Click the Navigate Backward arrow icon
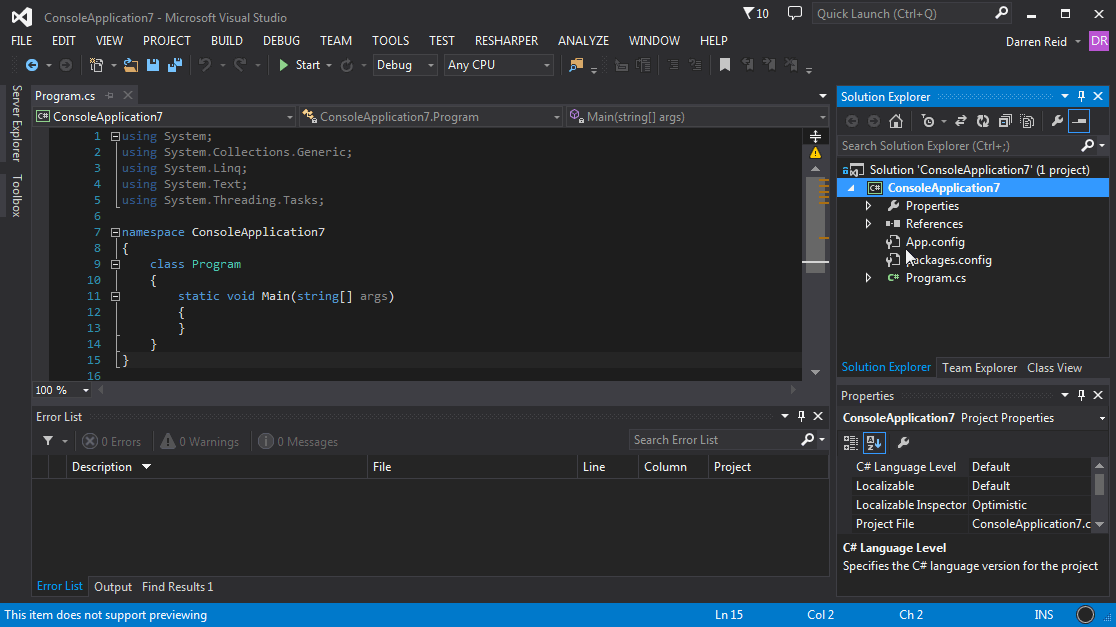 pyautogui.click(x=33, y=65)
